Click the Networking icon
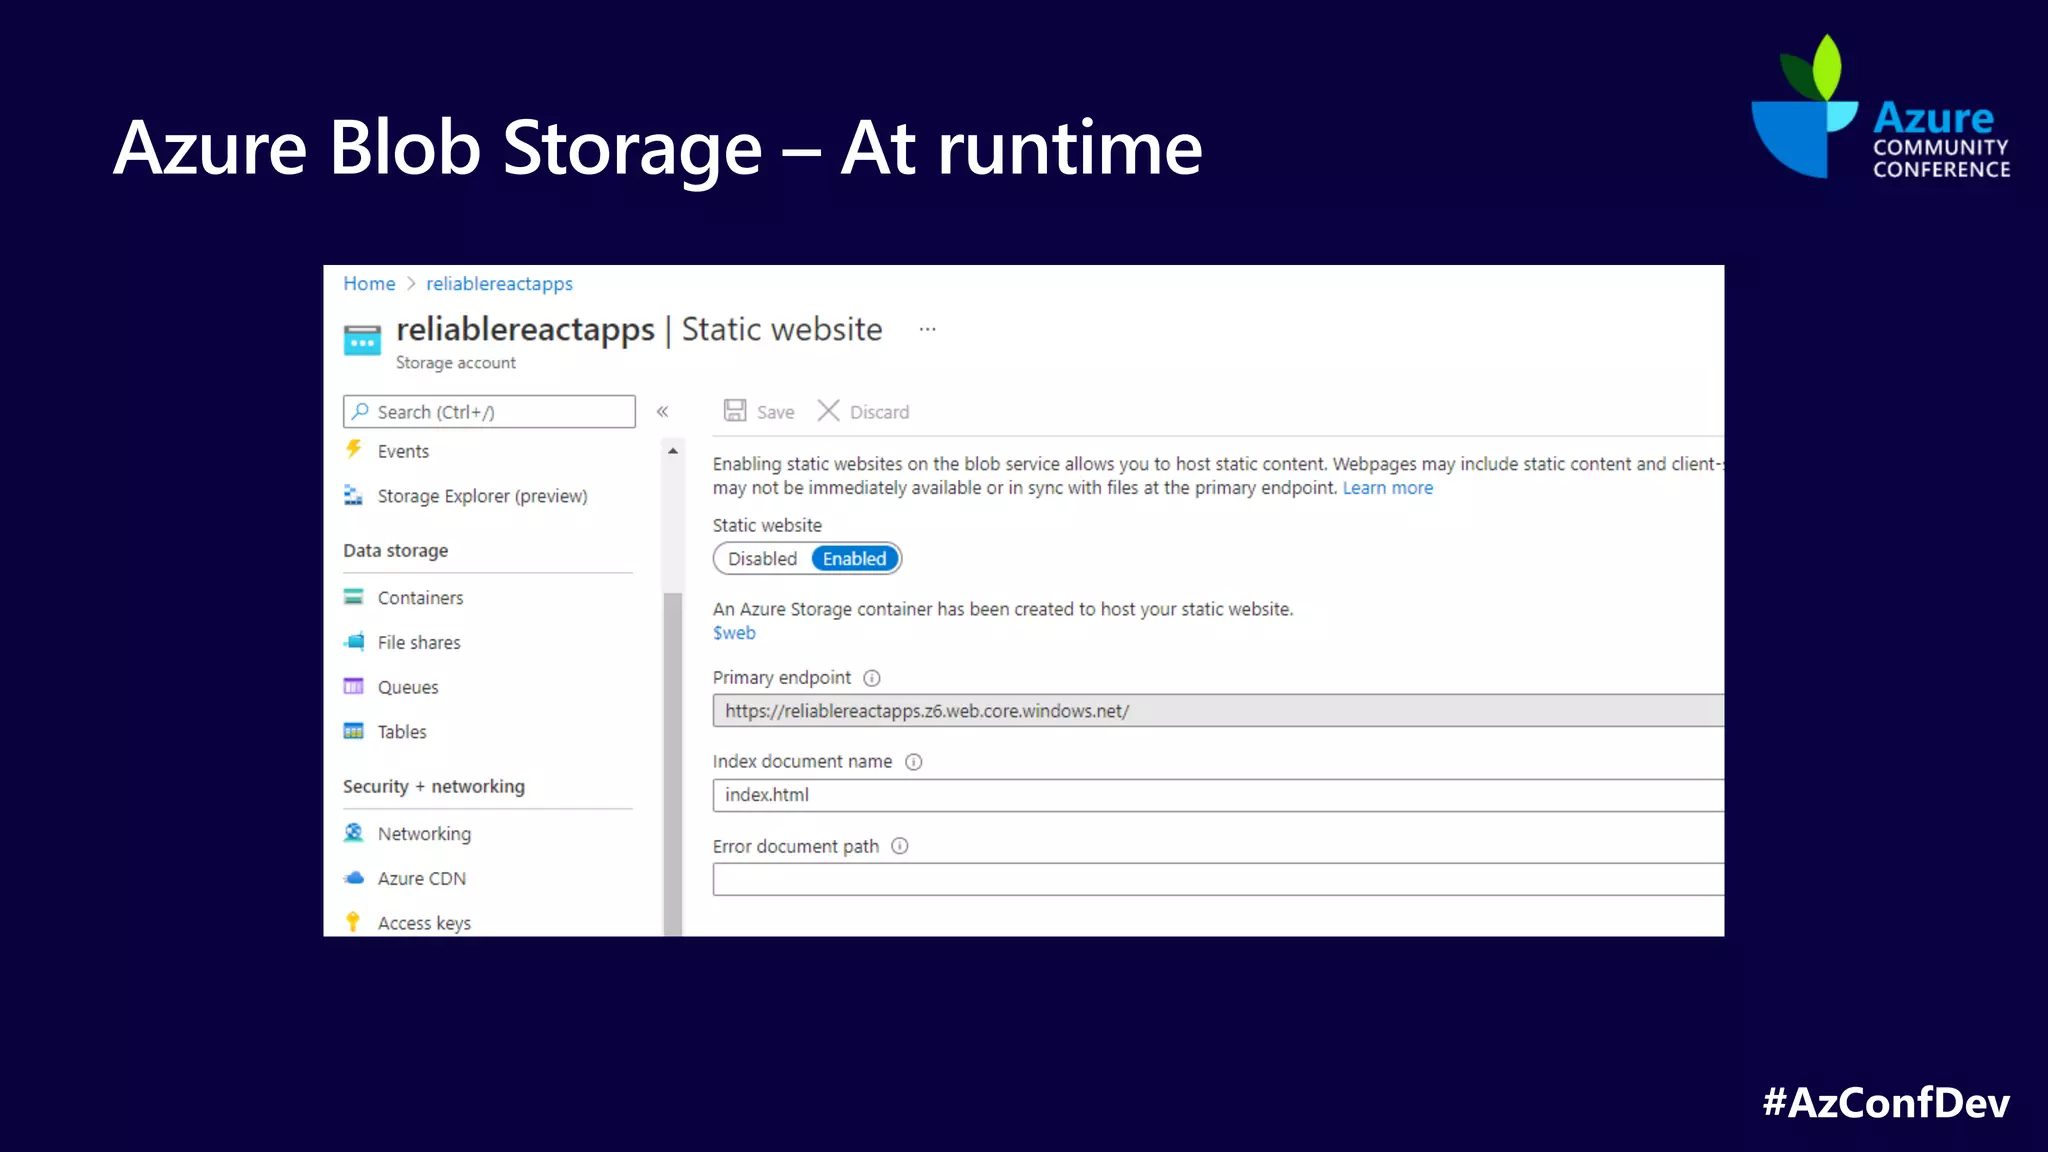This screenshot has height=1152, width=2048. (353, 833)
